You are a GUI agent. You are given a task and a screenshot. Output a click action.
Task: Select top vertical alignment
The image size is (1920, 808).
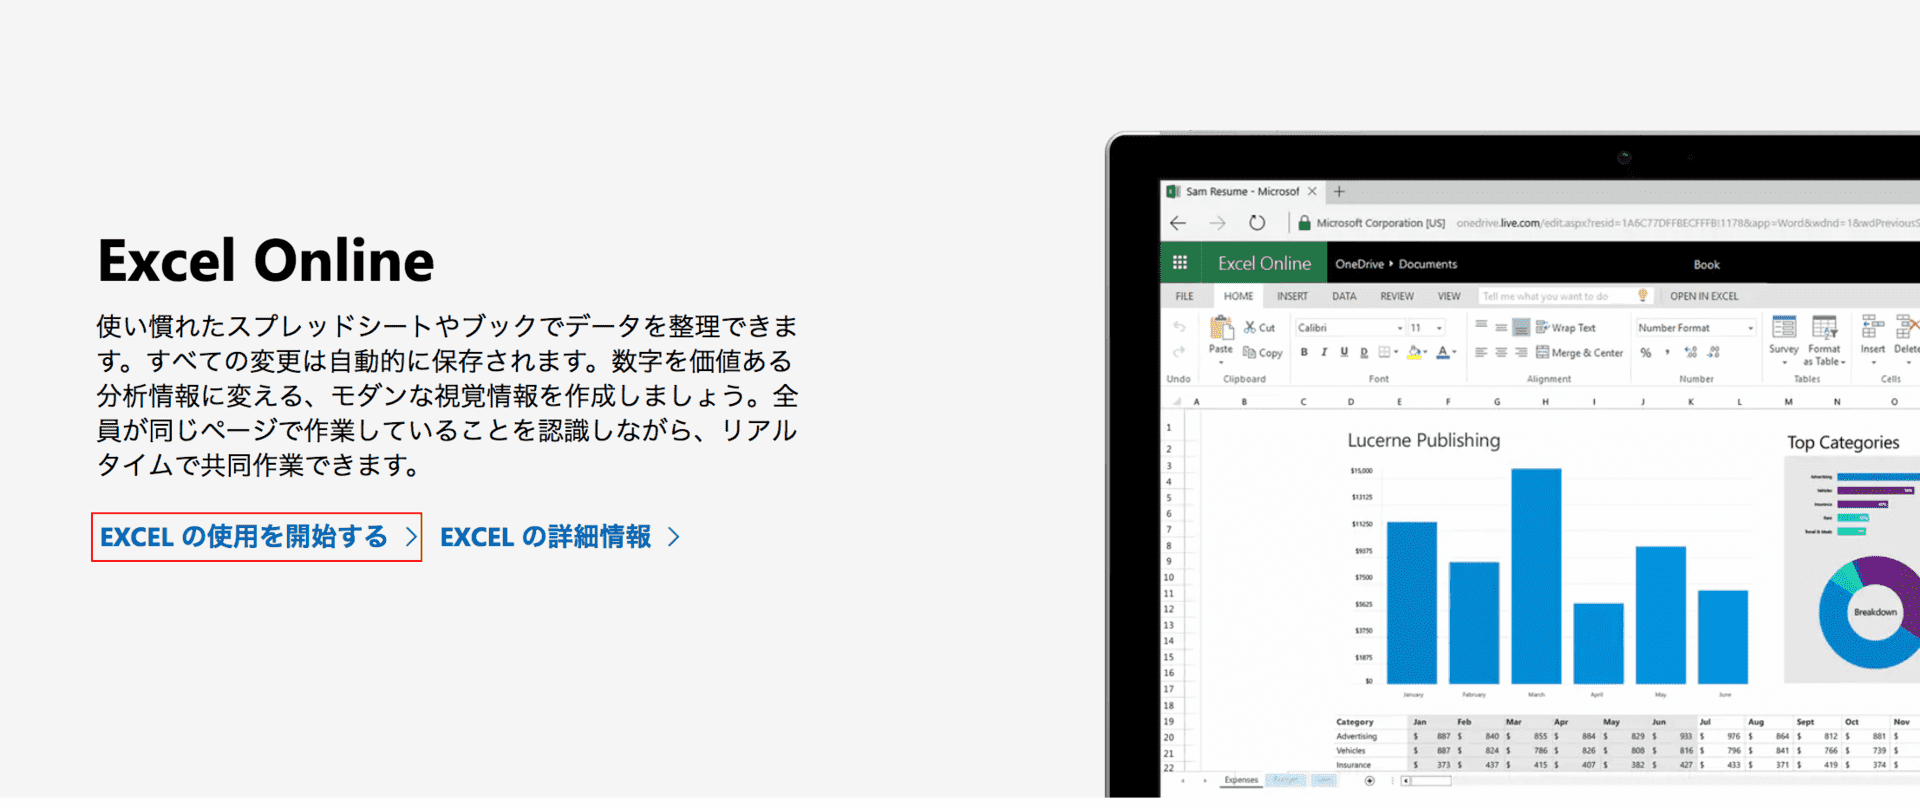1481,326
